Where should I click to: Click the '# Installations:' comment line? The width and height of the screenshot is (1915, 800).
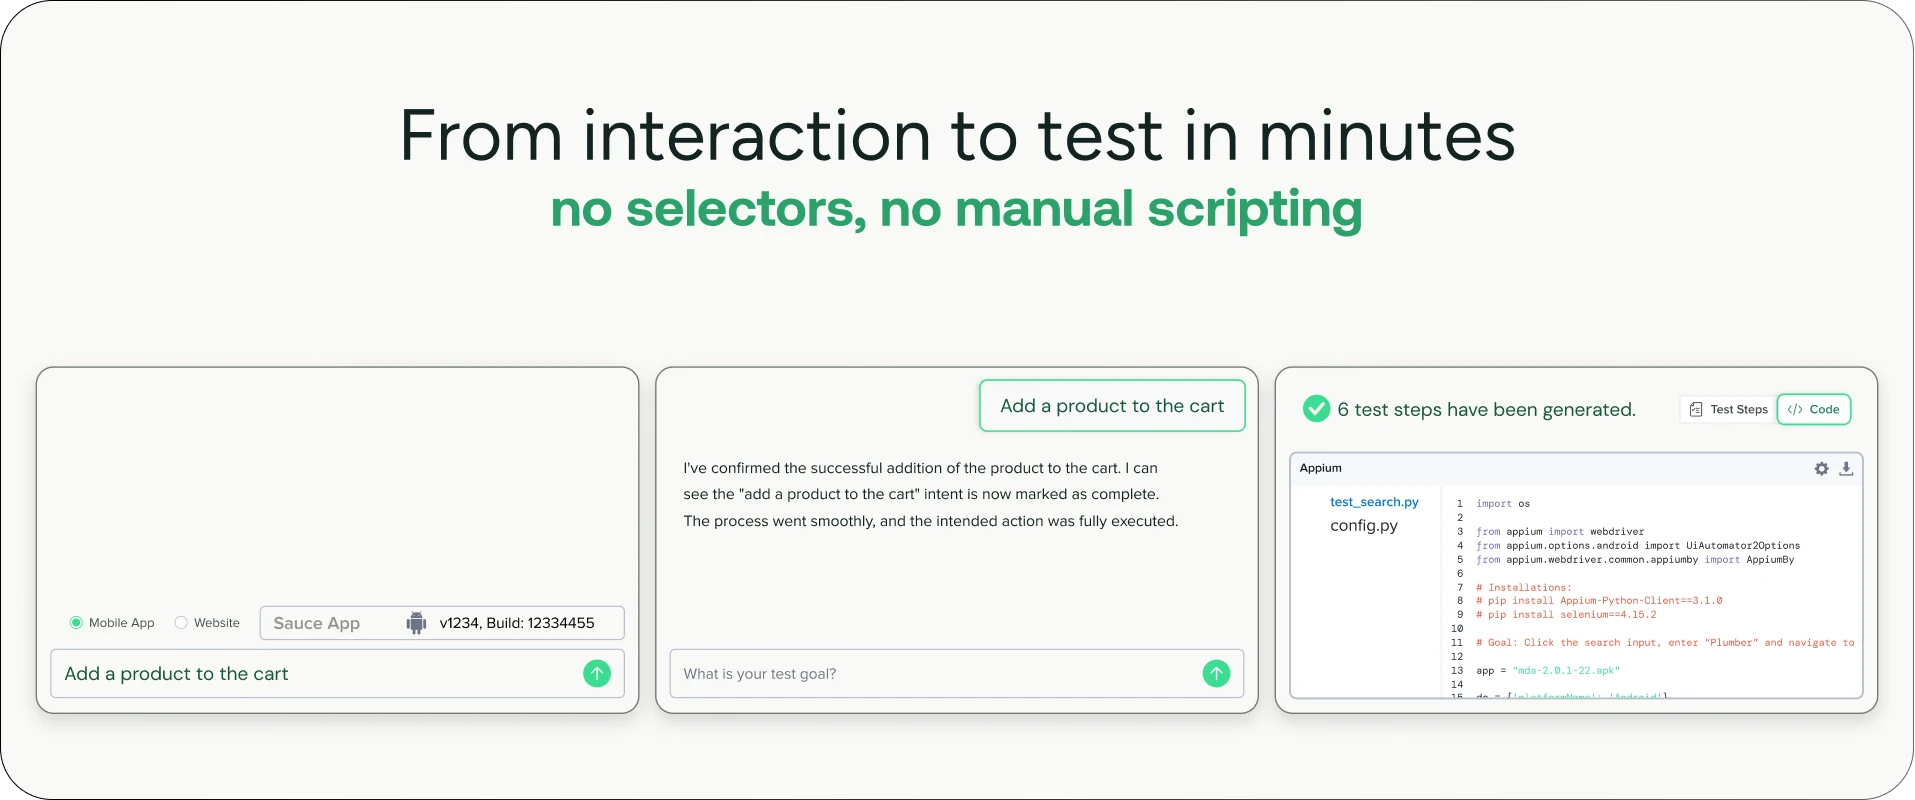[x=1523, y=588]
